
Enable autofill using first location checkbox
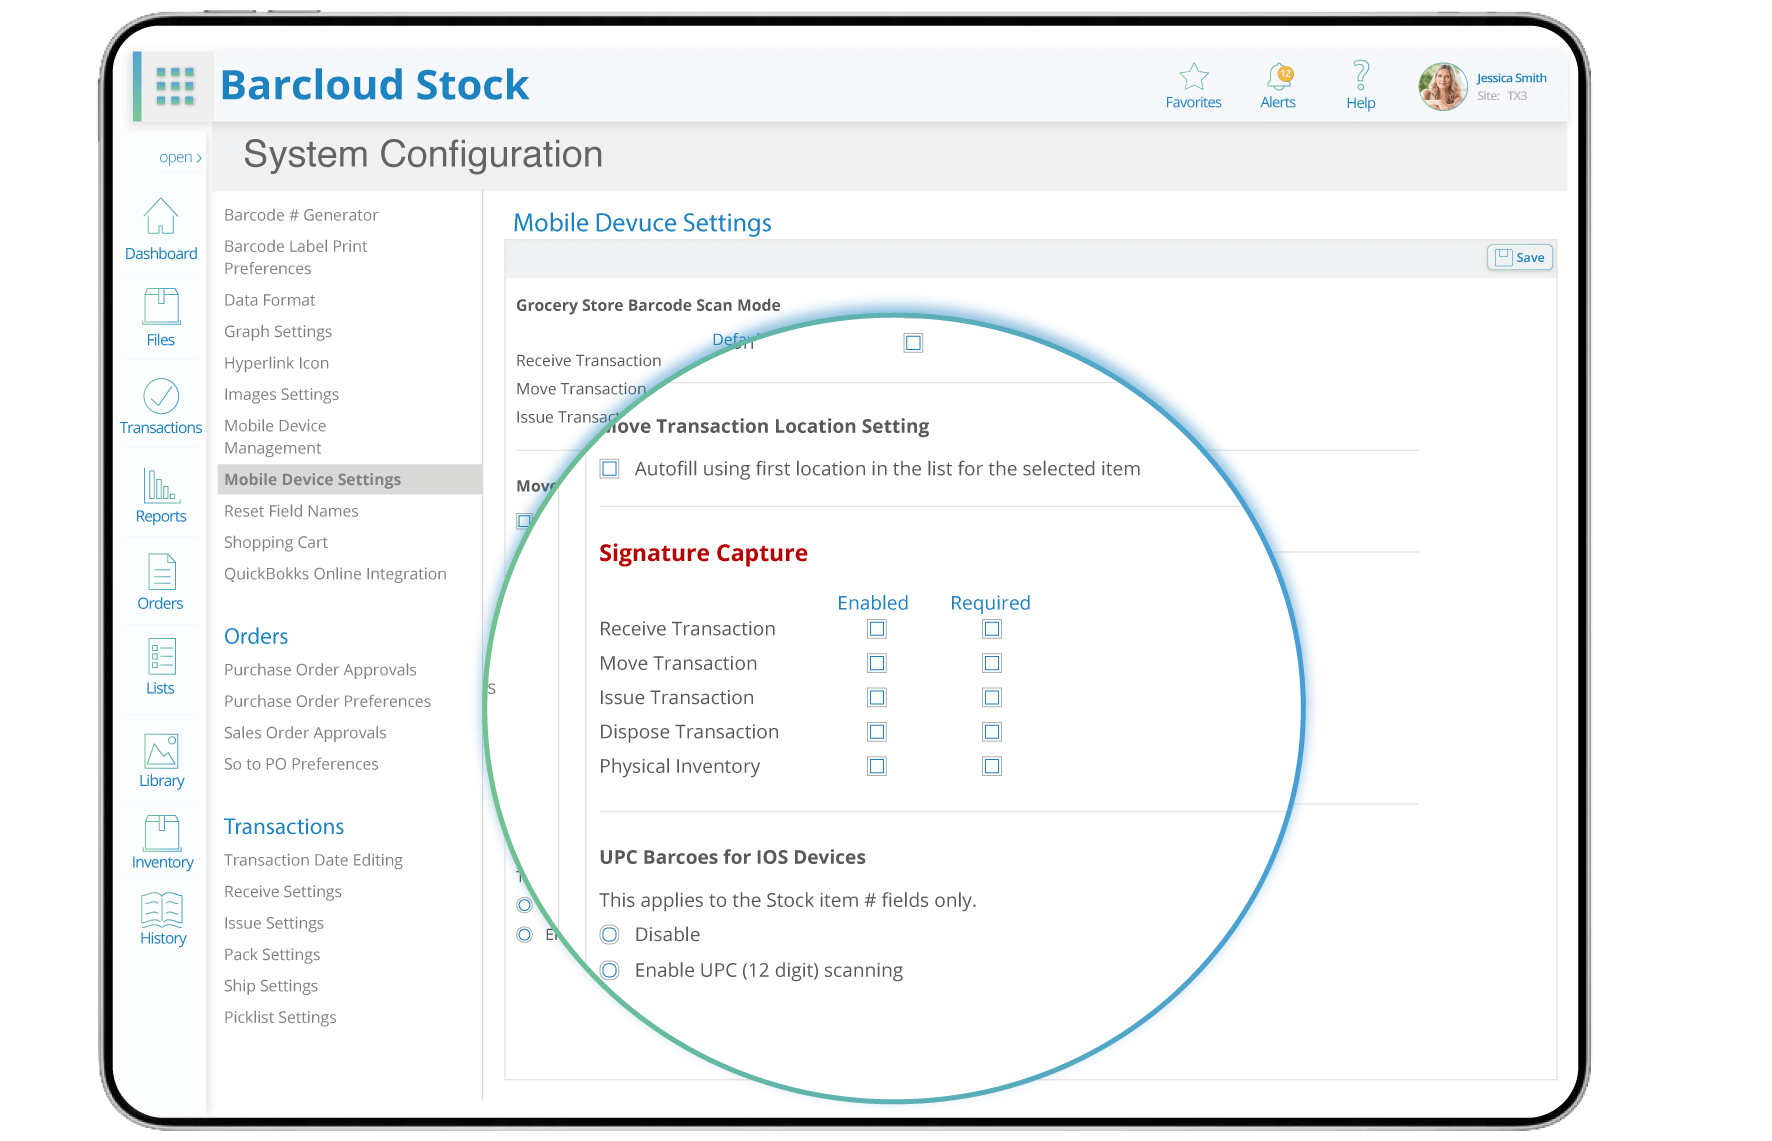click(x=610, y=469)
